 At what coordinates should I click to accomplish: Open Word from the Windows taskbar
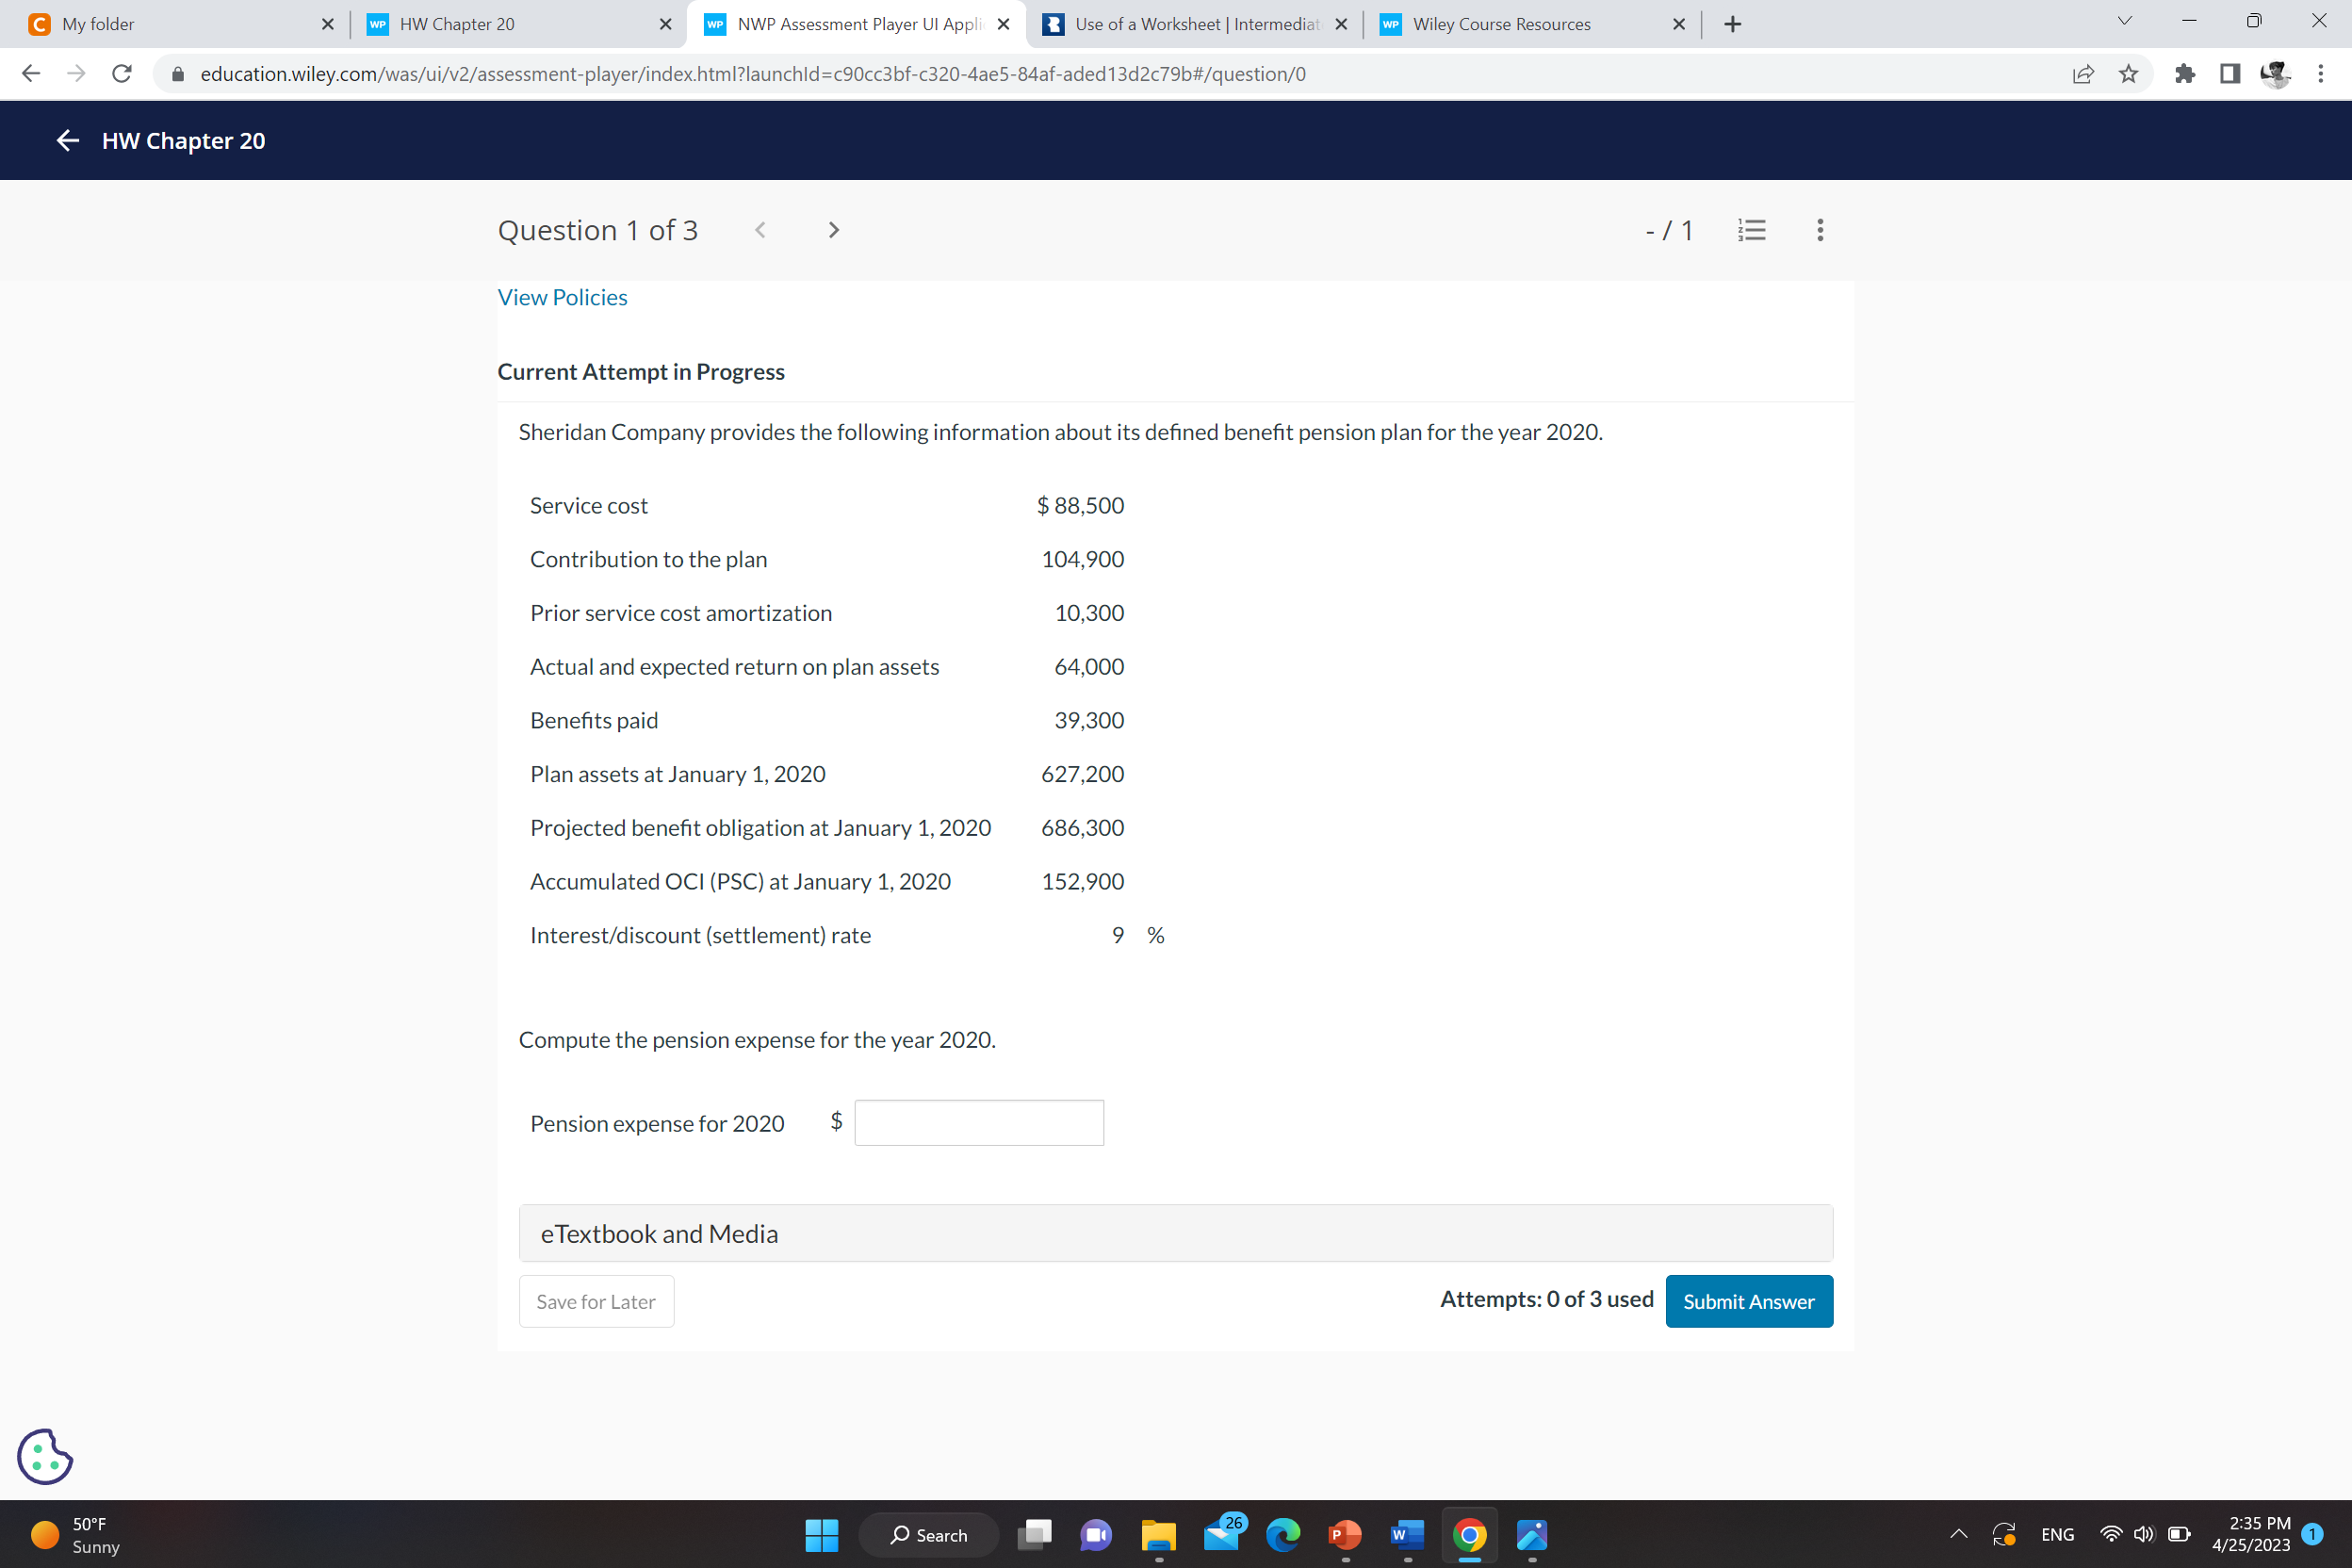(x=1406, y=1534)
